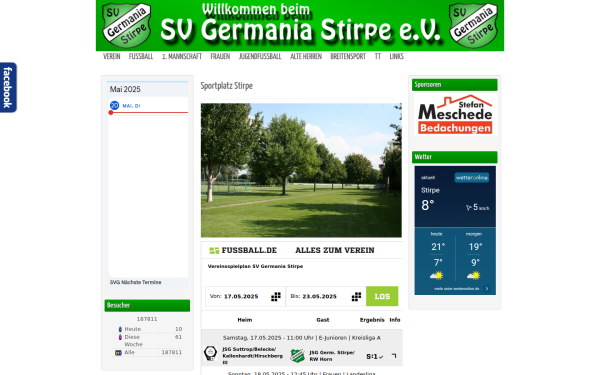Viewport: 600px width, 375px height.
Task: Click the 'Von' date field 17.05.2025
Action: (241, 297)
